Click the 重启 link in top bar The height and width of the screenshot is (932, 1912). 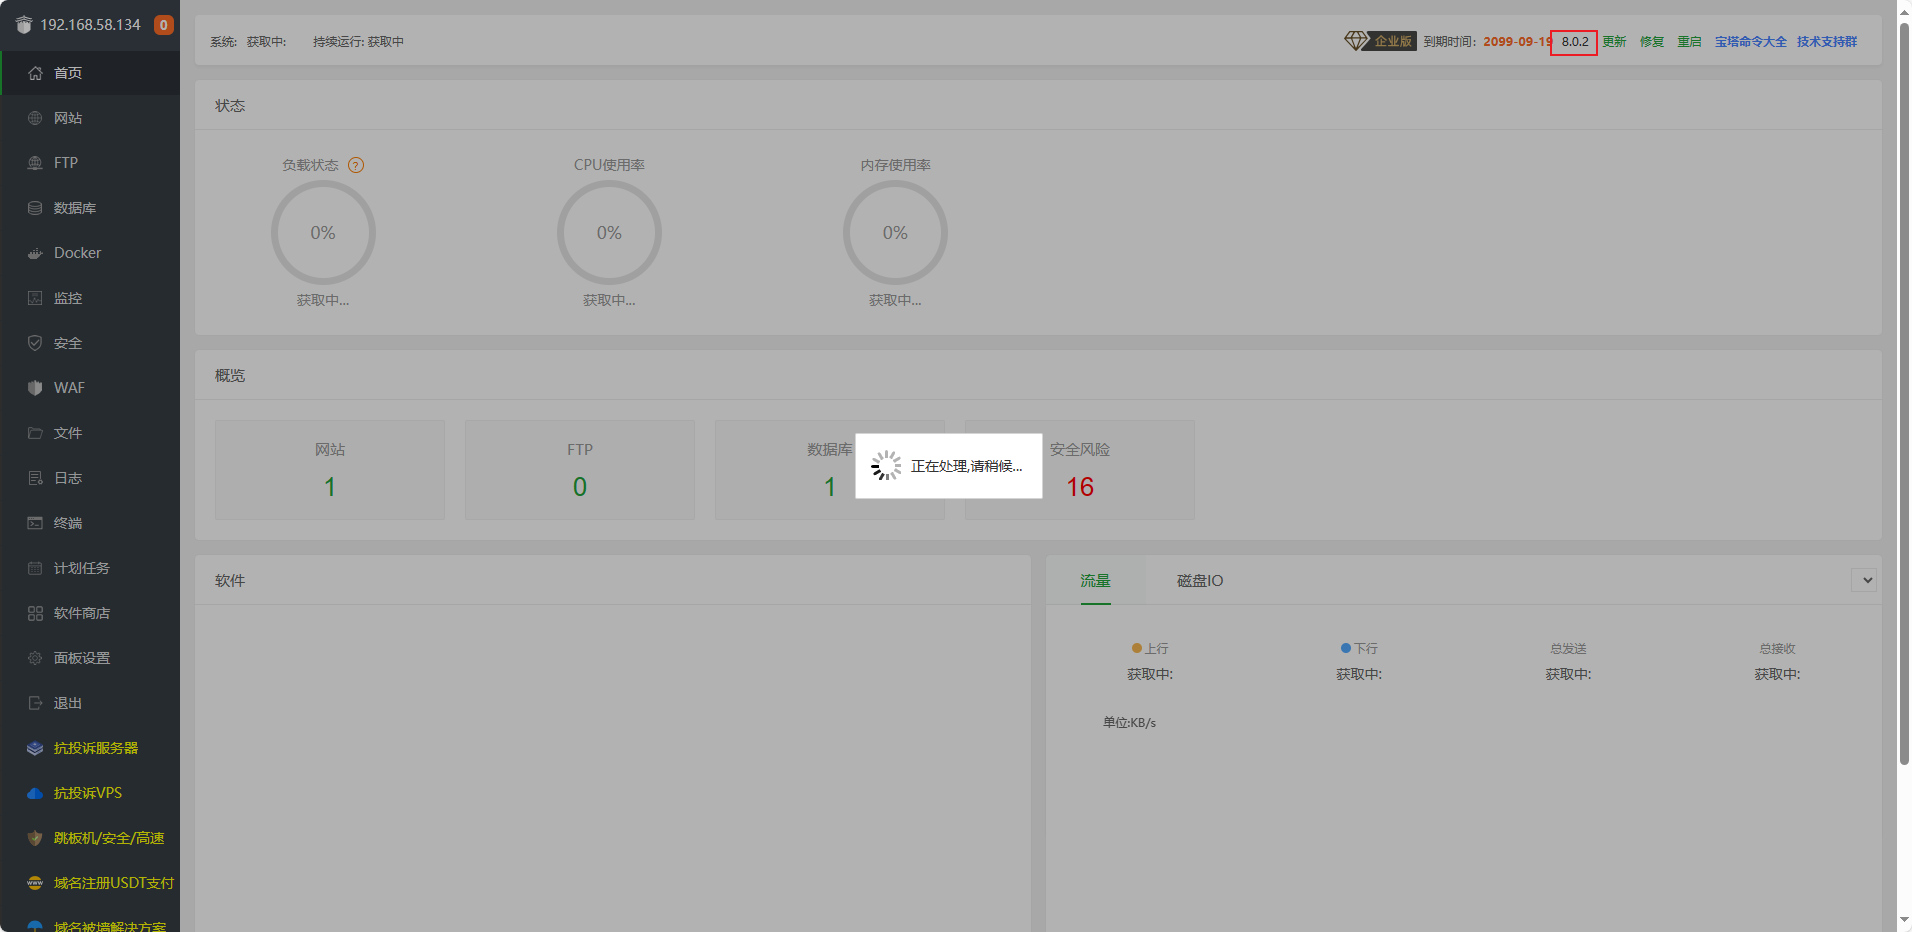(x=1689, y=42)
